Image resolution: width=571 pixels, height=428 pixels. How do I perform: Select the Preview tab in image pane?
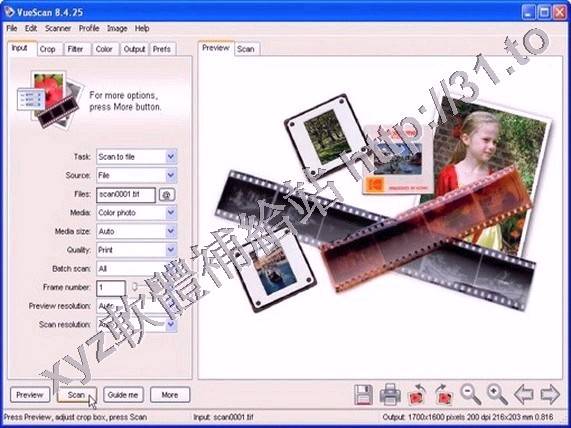pos(216,48)
